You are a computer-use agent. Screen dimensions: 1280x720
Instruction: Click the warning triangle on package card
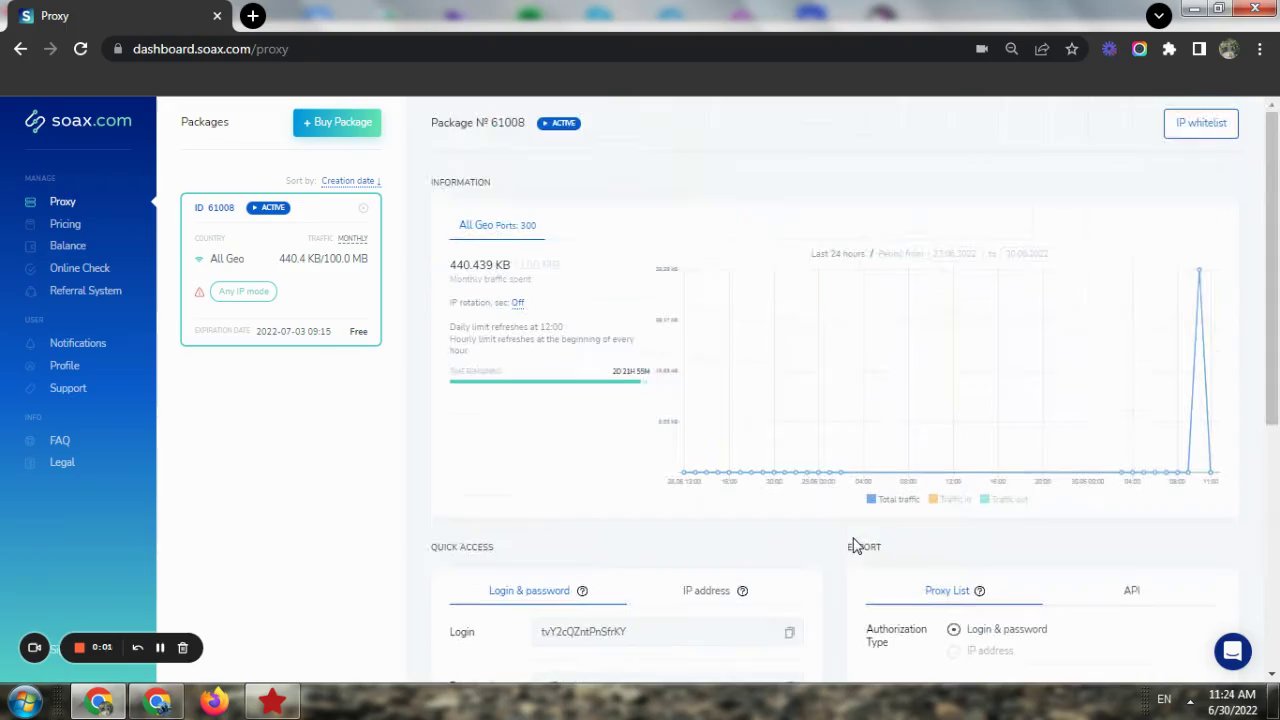199,292
